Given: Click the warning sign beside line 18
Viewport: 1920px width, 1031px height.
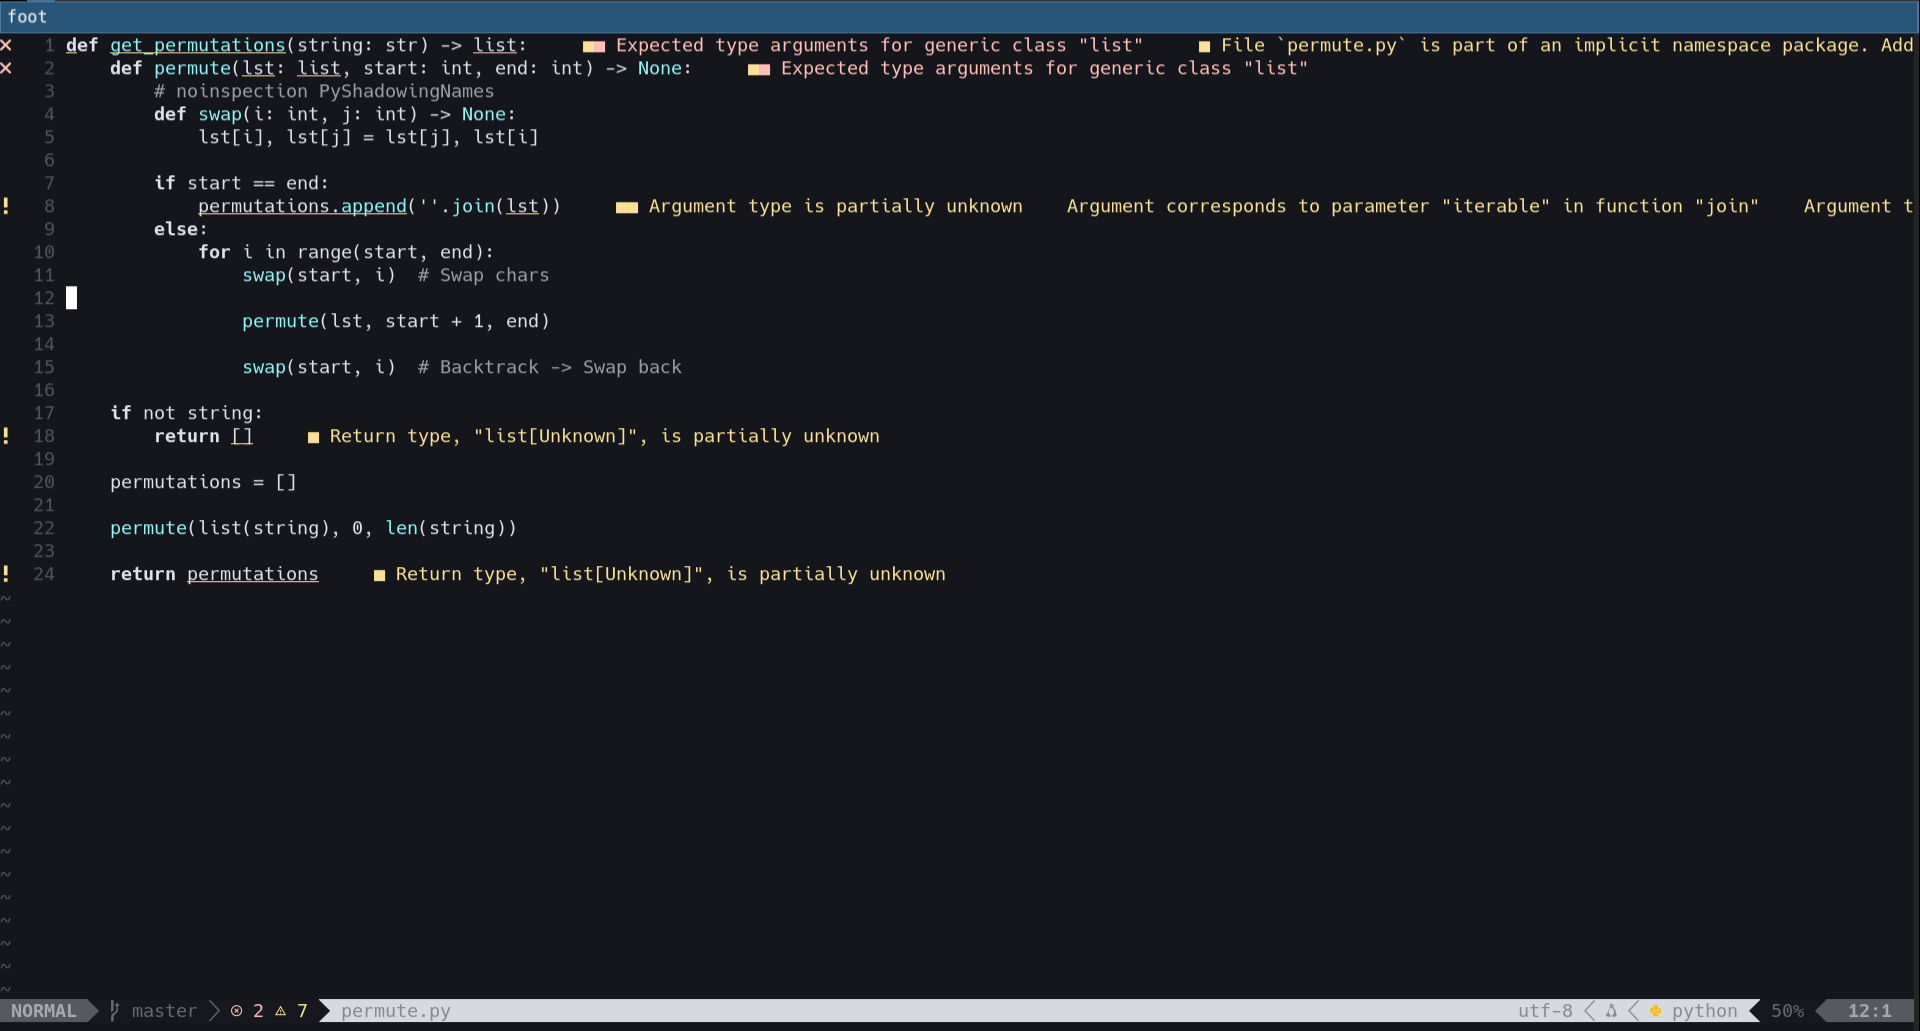Looking at the screenshot, I should click(6, 436).
